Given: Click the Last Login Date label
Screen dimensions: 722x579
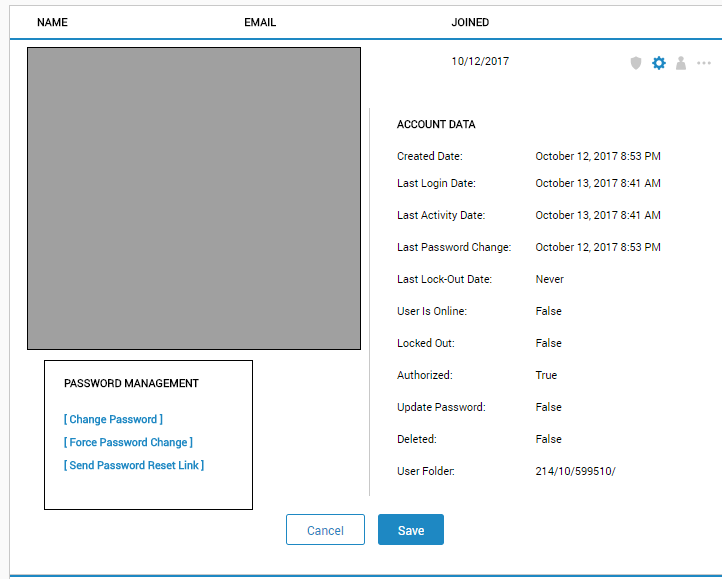Looking at the screenshot, I should pos(436,183).
